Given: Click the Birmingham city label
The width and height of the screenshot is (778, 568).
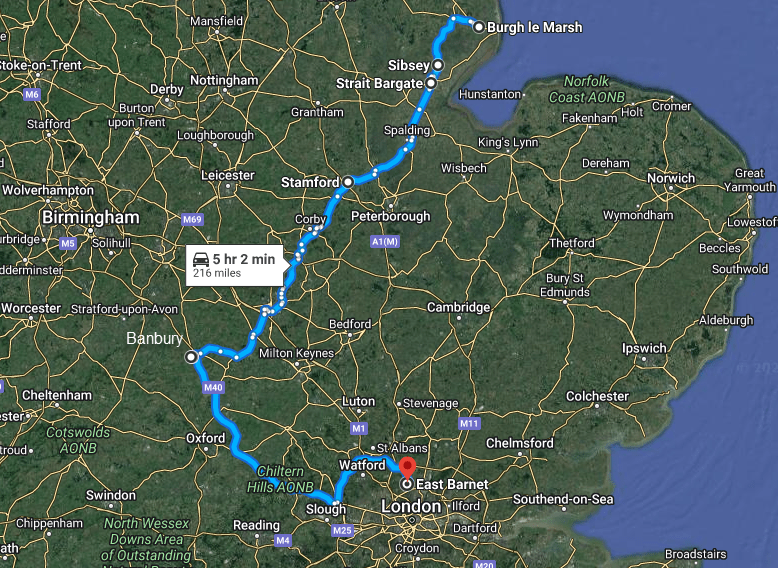Looking at the screenshot, I should (91, 217).
